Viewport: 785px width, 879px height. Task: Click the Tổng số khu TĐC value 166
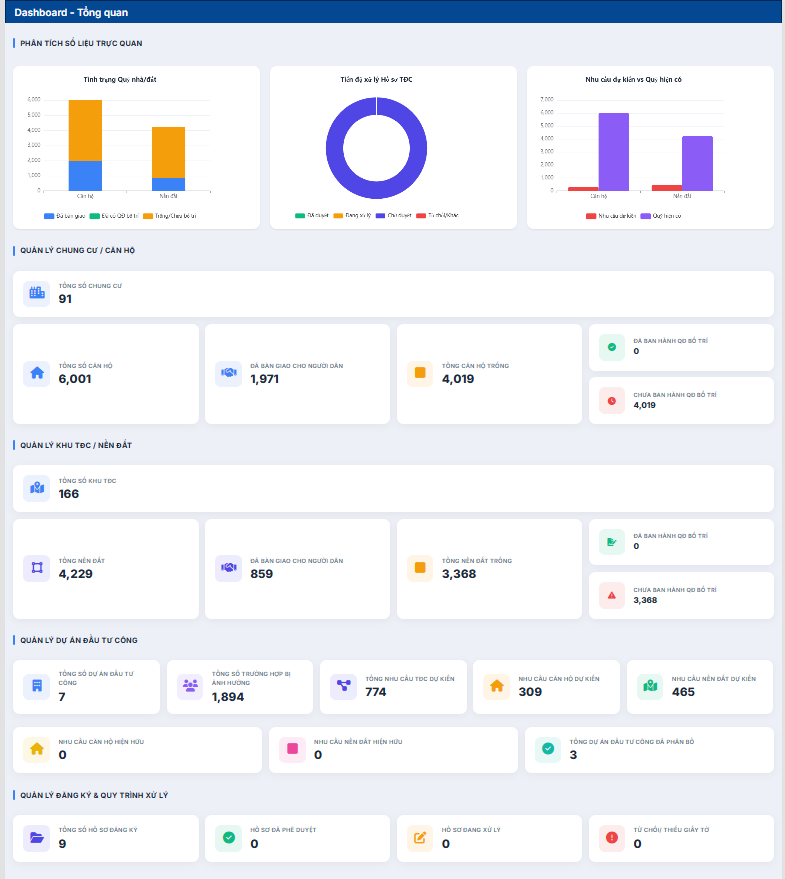tap(69, 494)
